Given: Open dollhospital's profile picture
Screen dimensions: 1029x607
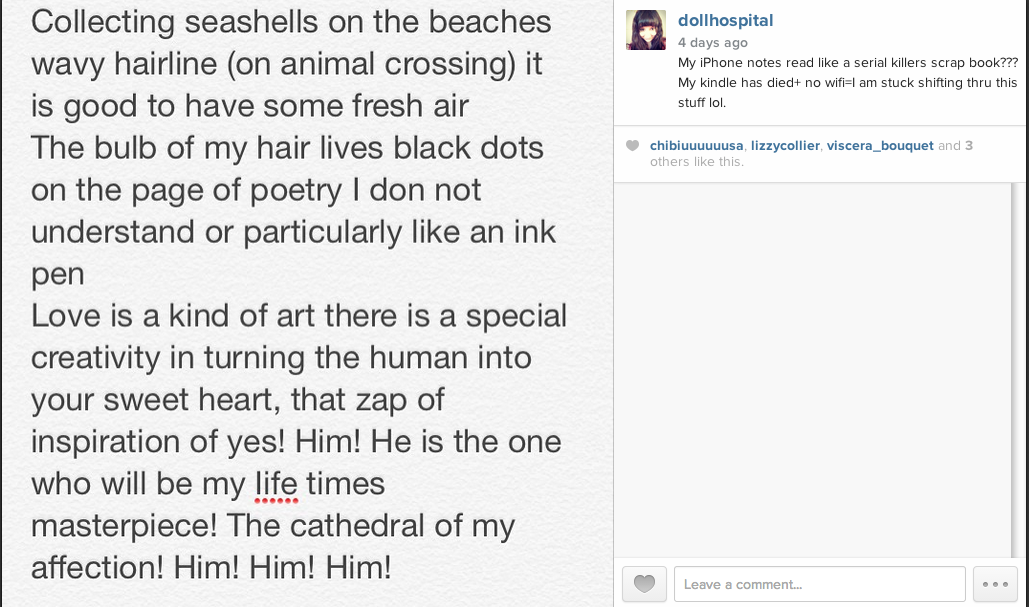Looking at the screenshot, I should [646, 30].
